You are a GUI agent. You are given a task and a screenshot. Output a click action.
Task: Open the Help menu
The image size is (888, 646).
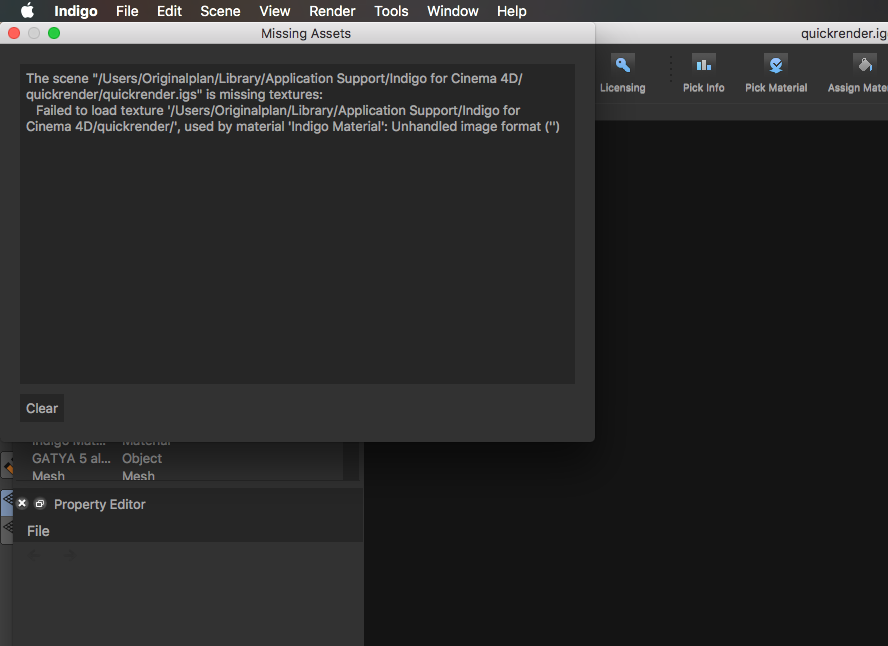click(x=511, y=11)
